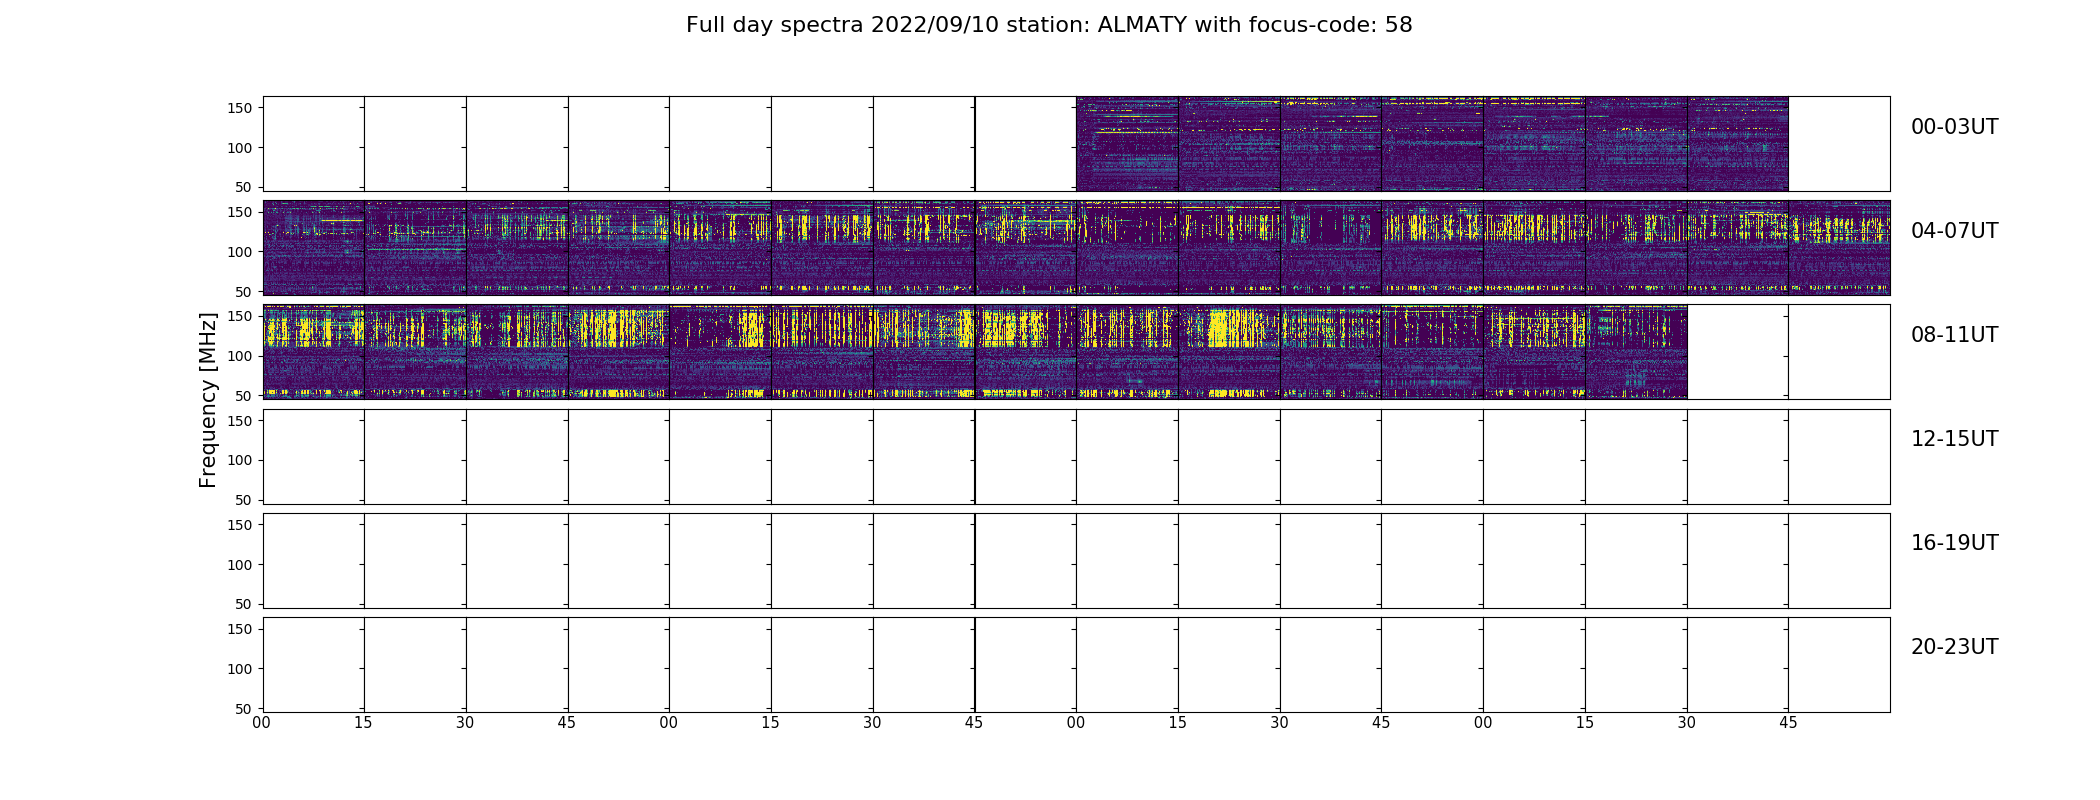This screenshot has height=800, width=2100.
Task: Click the '150' tick label of the 00-03UT row
Action: [x=241, y=108]
